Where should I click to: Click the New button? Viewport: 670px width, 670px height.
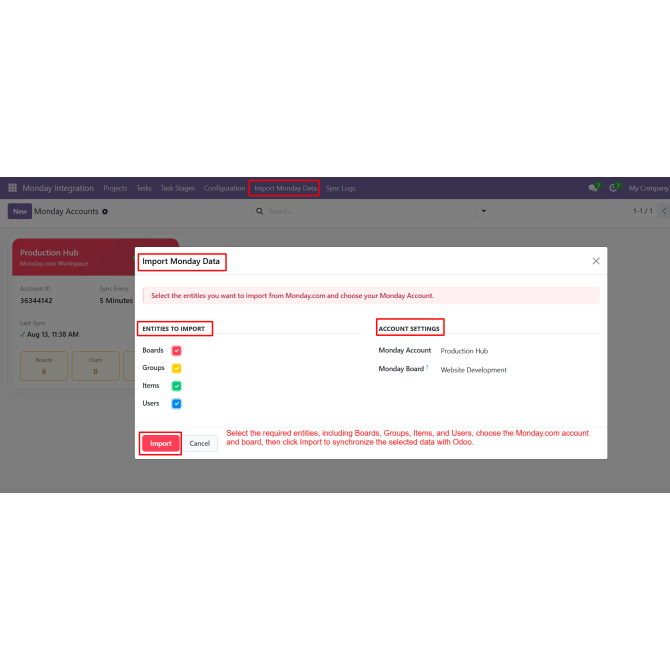coord(20,212)
